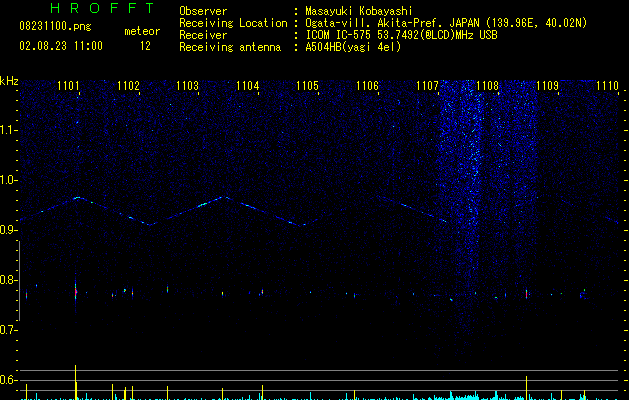Click the tallest yellow intensity spike at 1101
This screenshot has width=629, height=400.
click(x=75, y=382)
